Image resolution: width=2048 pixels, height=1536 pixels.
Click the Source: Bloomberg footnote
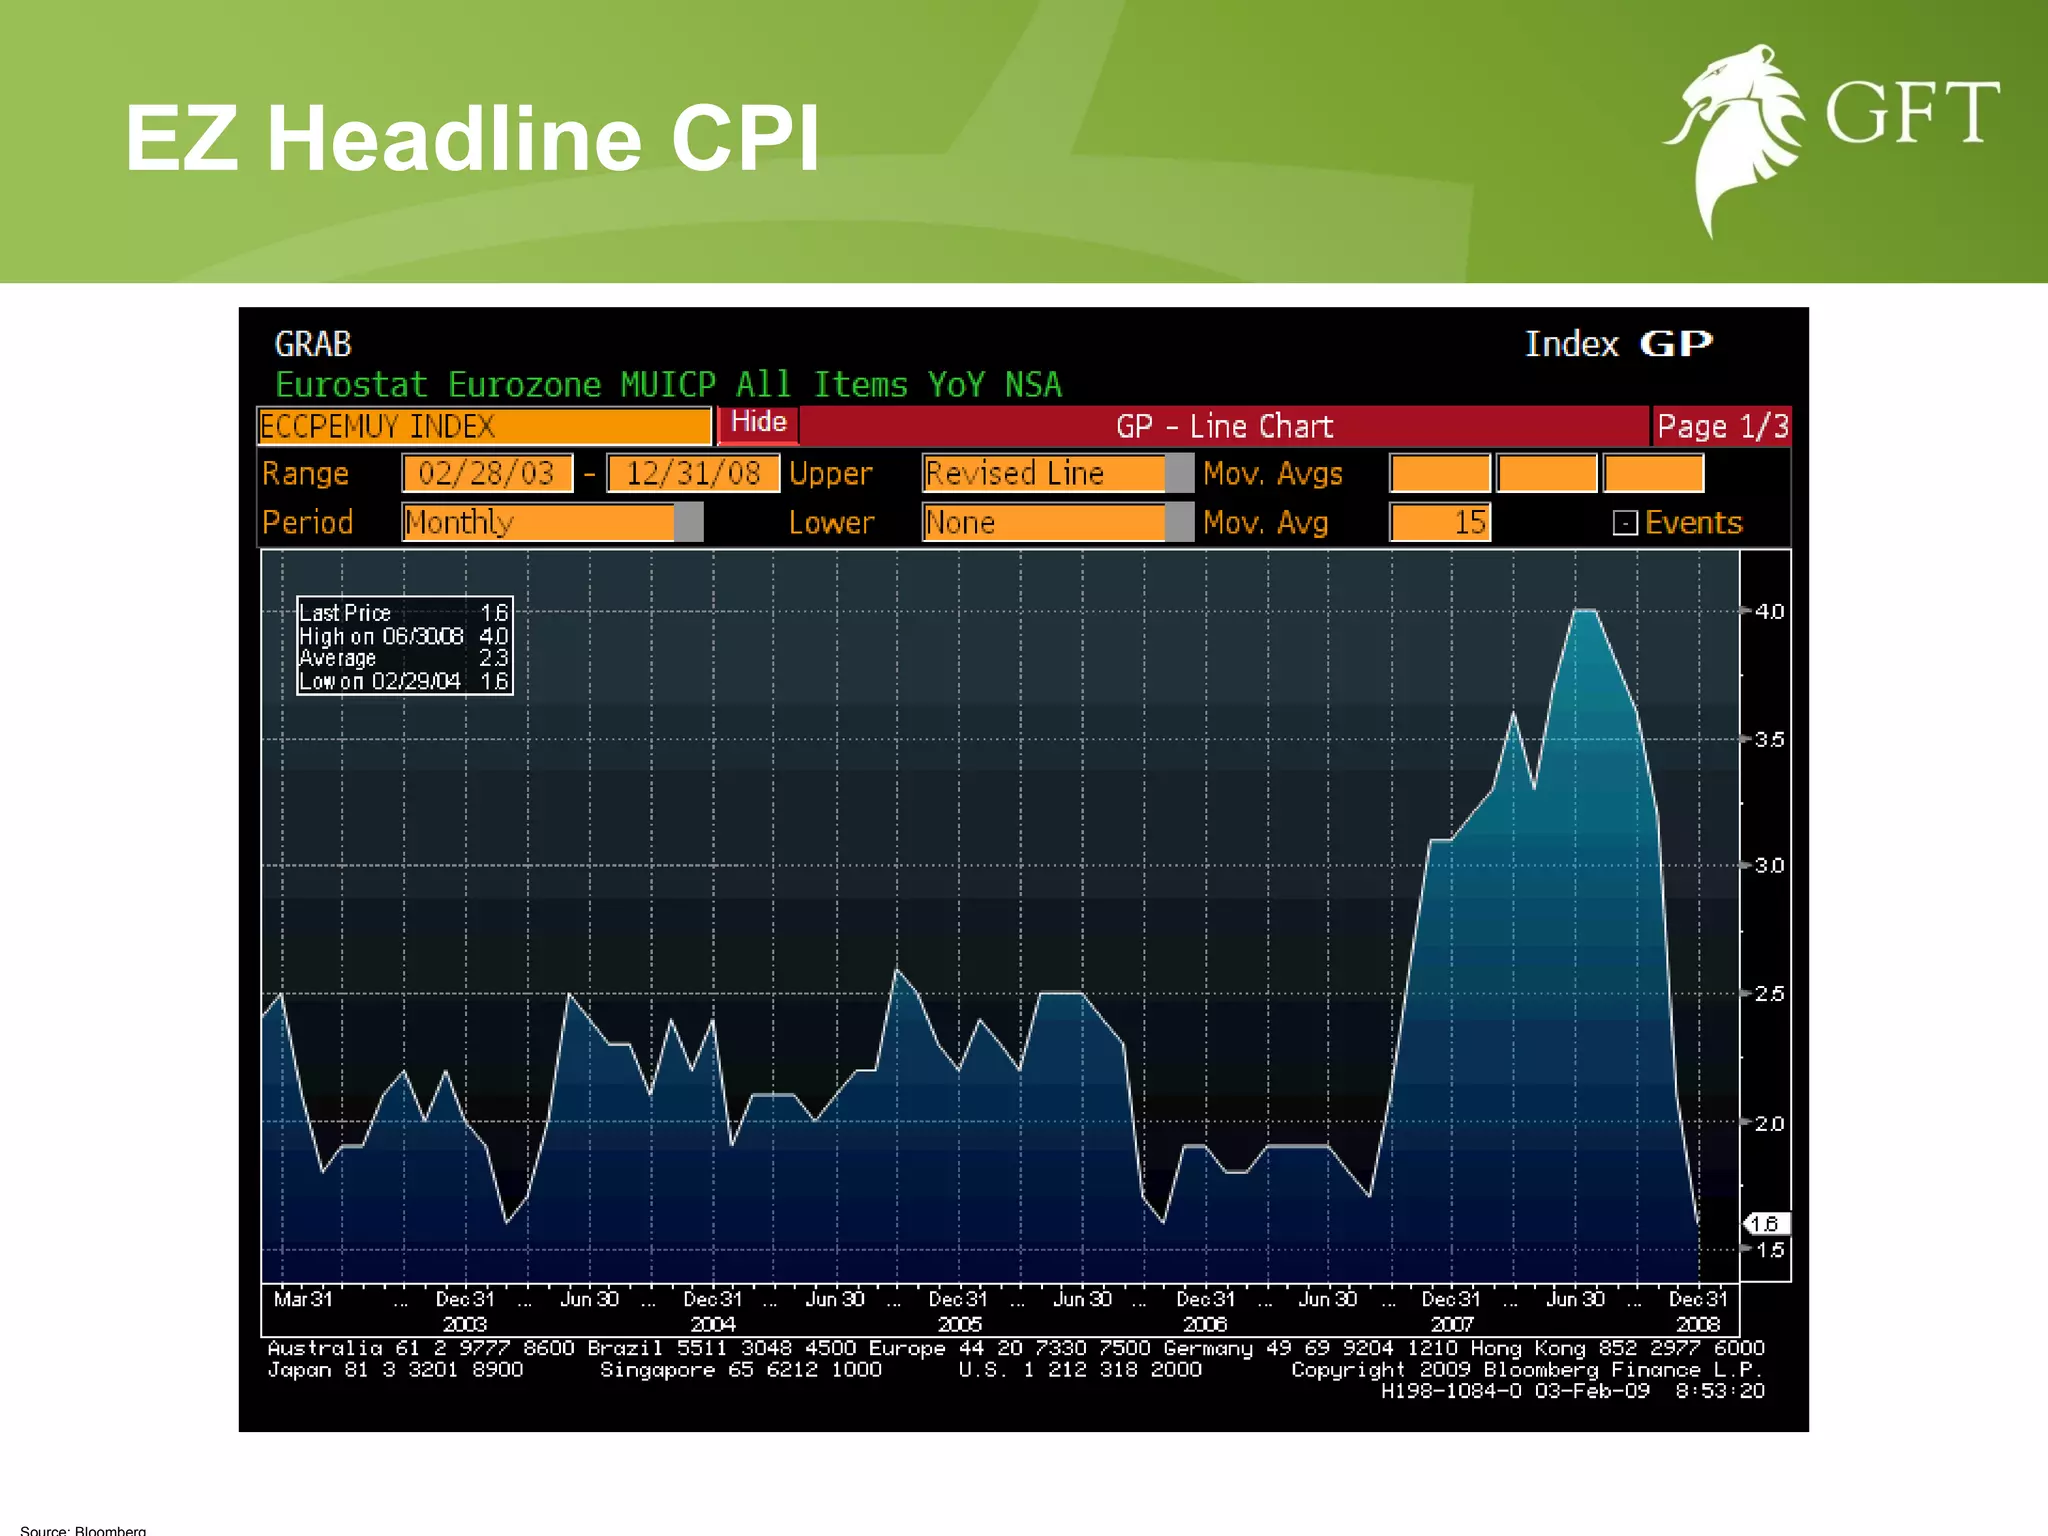[83, 1530]
